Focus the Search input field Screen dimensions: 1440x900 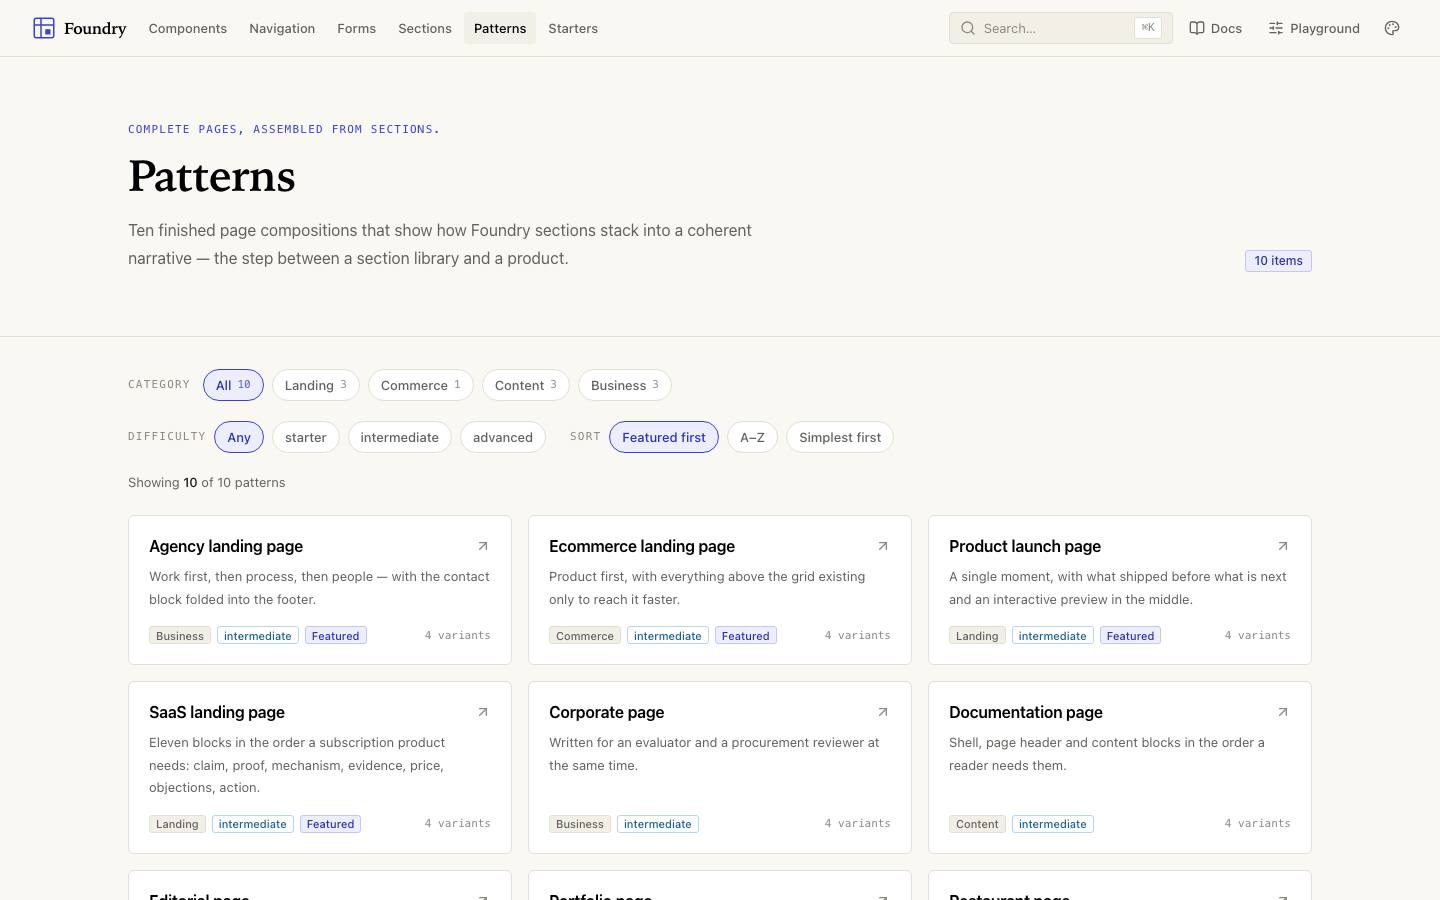pyautogui.click(x=1060, y=28)
